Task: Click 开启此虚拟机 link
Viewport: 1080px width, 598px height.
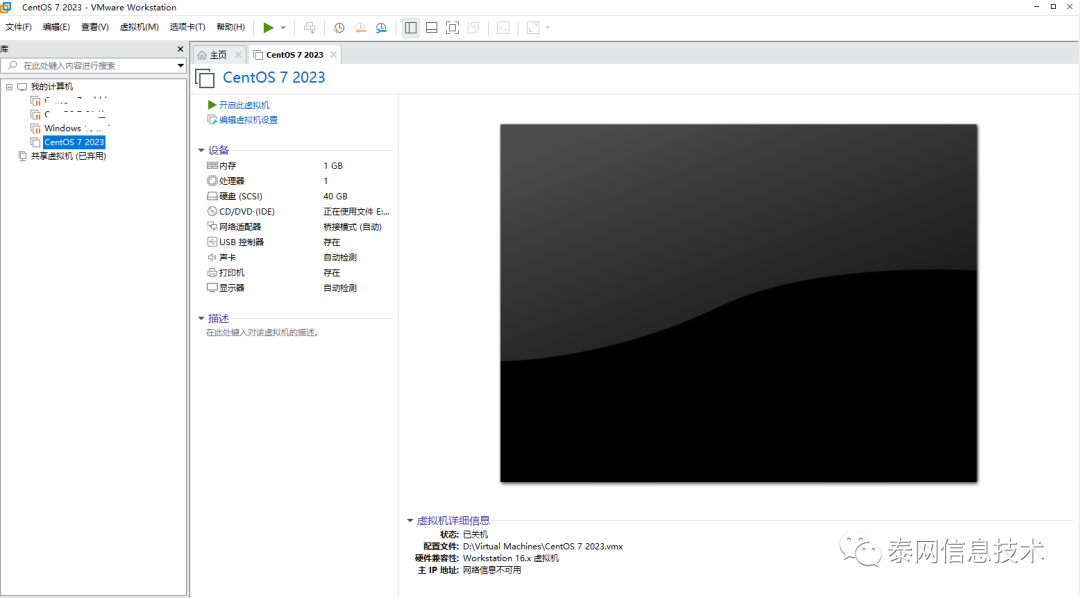Action: click(x=244, y=105)
